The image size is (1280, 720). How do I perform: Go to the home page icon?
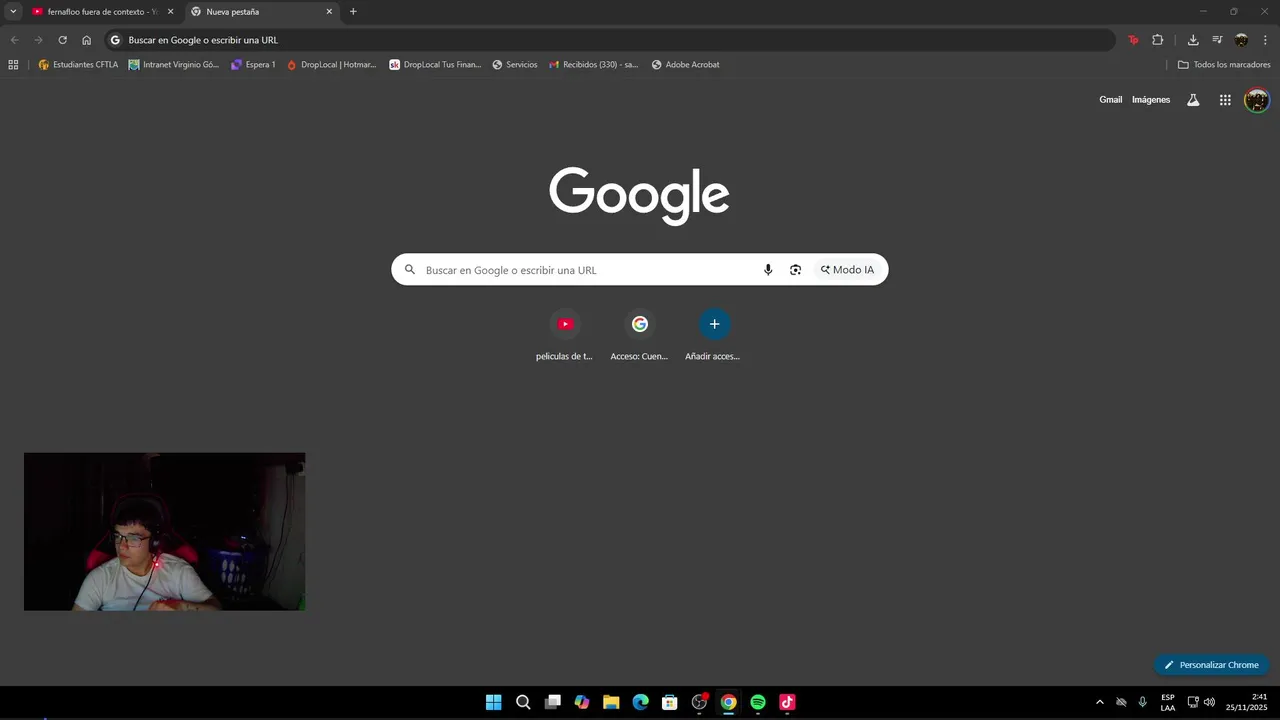(x=86, y=40)
